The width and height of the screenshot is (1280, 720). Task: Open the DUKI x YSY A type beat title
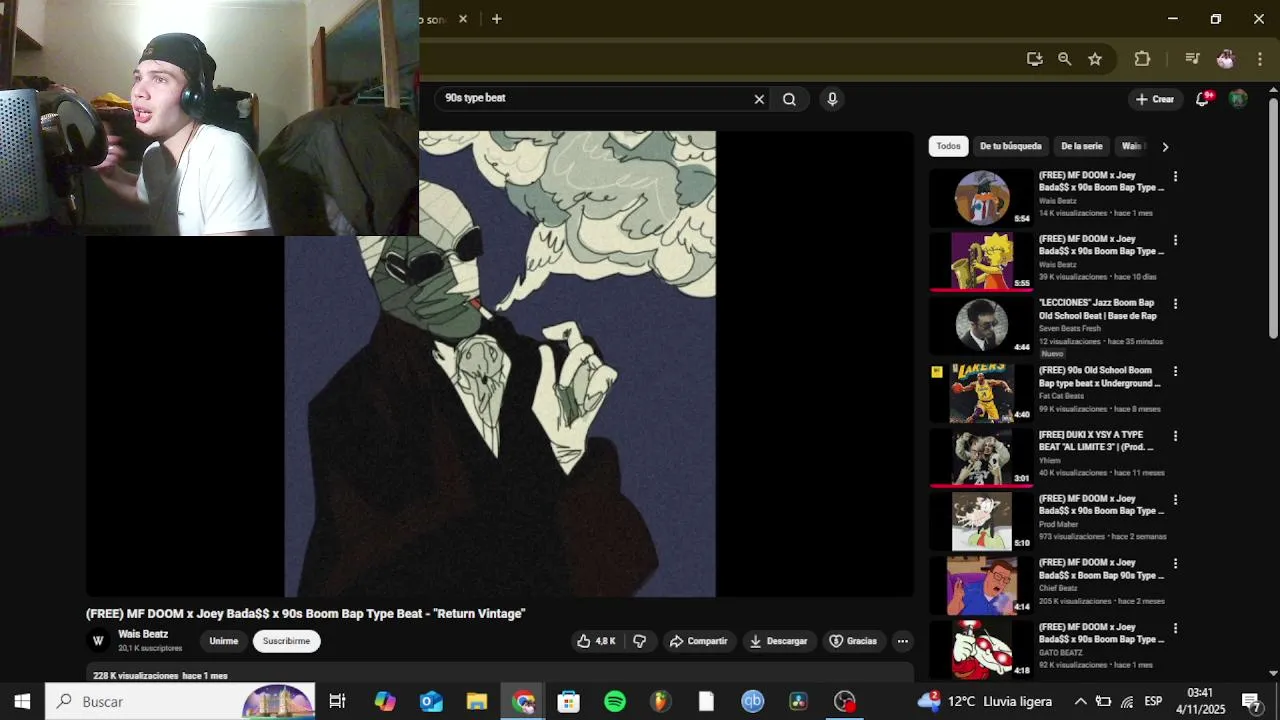pos(1096,441)
